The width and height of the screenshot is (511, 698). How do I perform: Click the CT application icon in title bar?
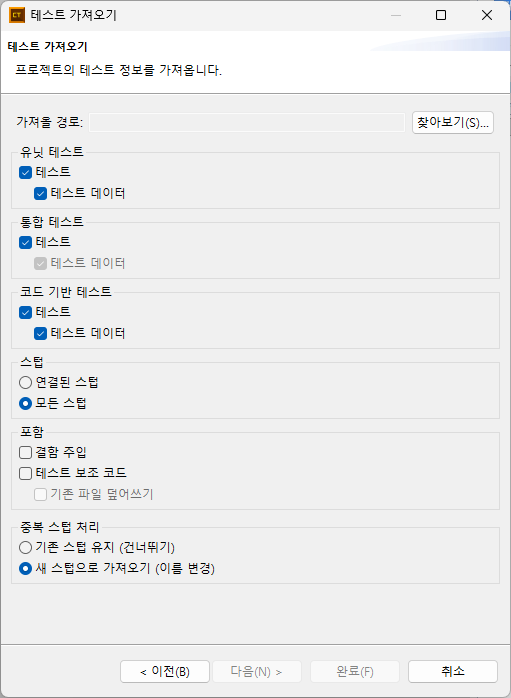click(x=17, y=15)
